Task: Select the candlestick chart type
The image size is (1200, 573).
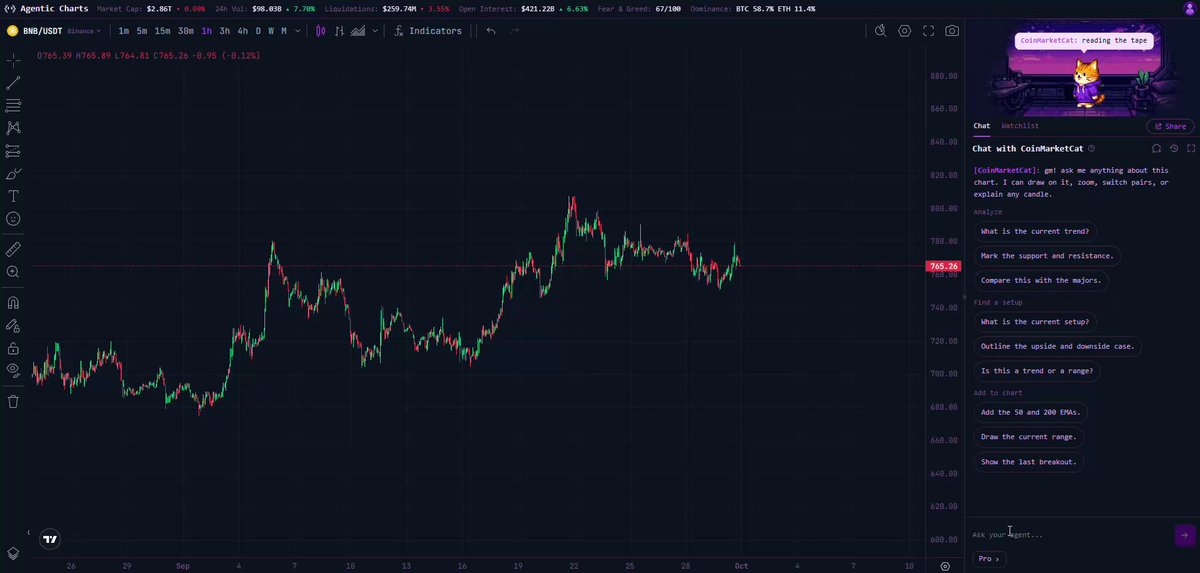Action: point(321,31)
